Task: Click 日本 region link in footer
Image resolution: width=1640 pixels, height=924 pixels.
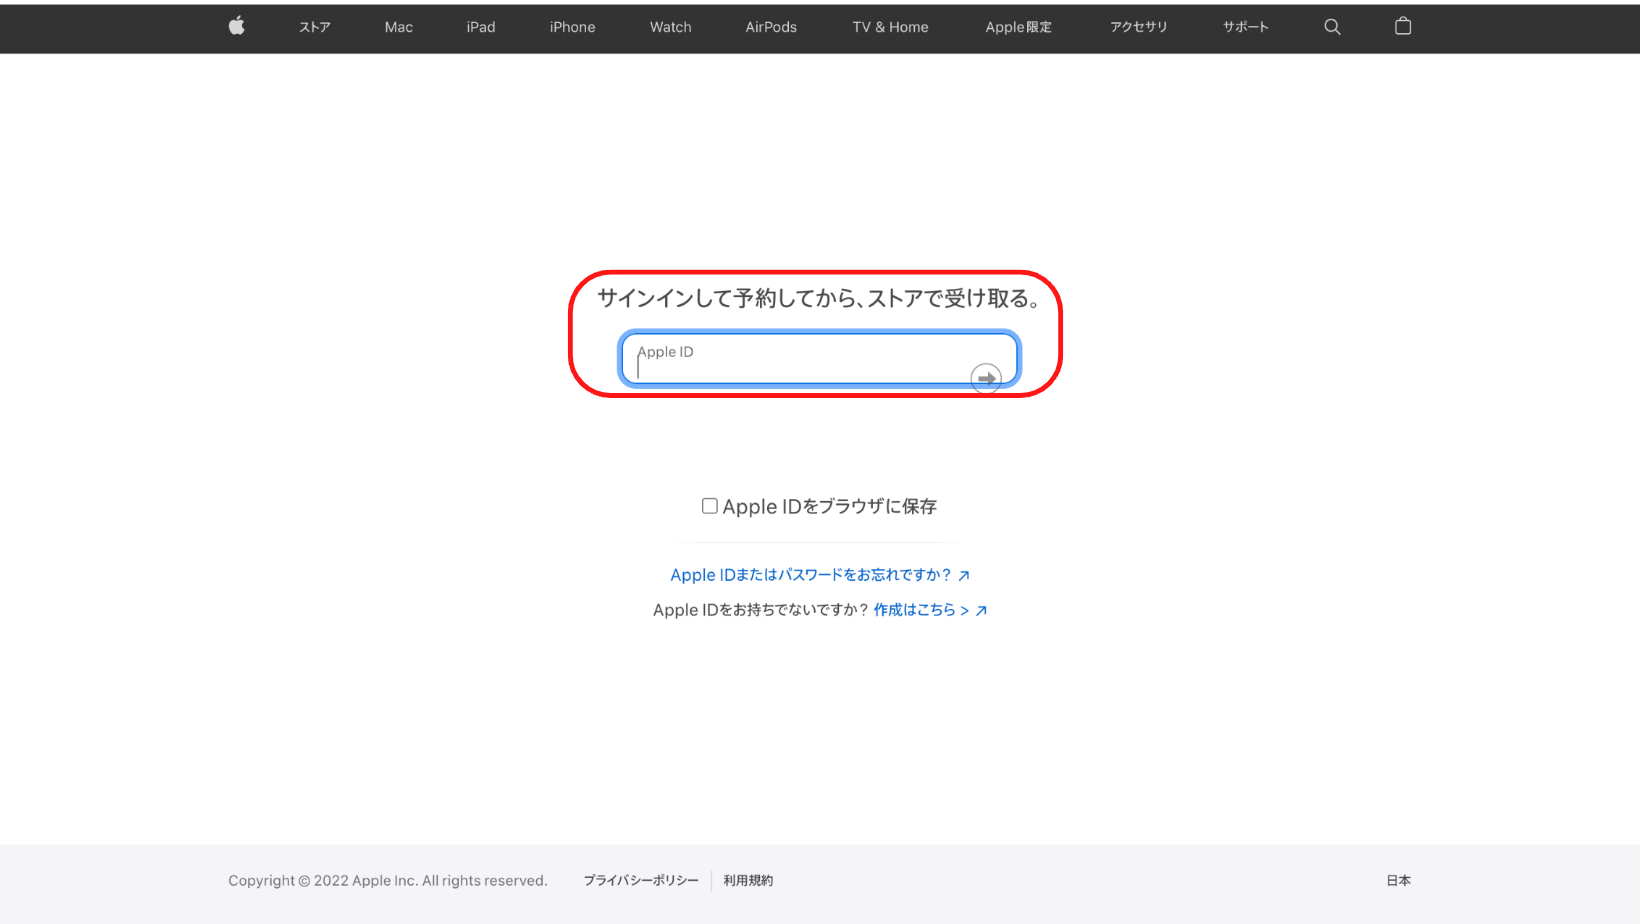Action: click(1398, 880)
